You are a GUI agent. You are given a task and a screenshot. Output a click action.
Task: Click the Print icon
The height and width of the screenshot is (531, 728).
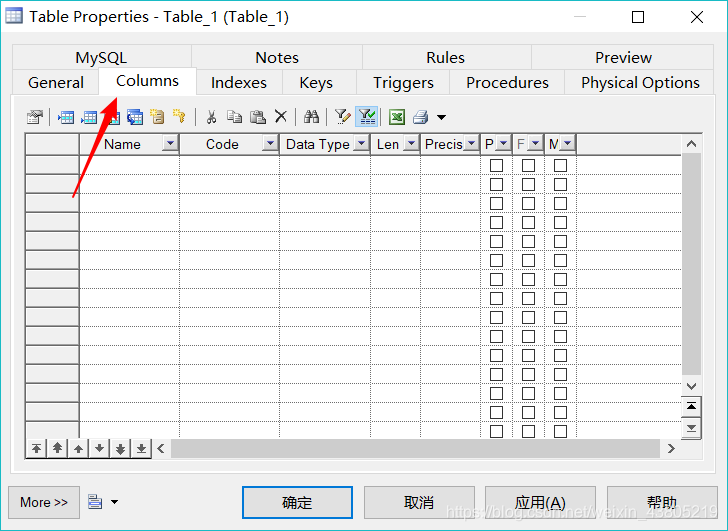pyautogui.click(x=421, y=117)
